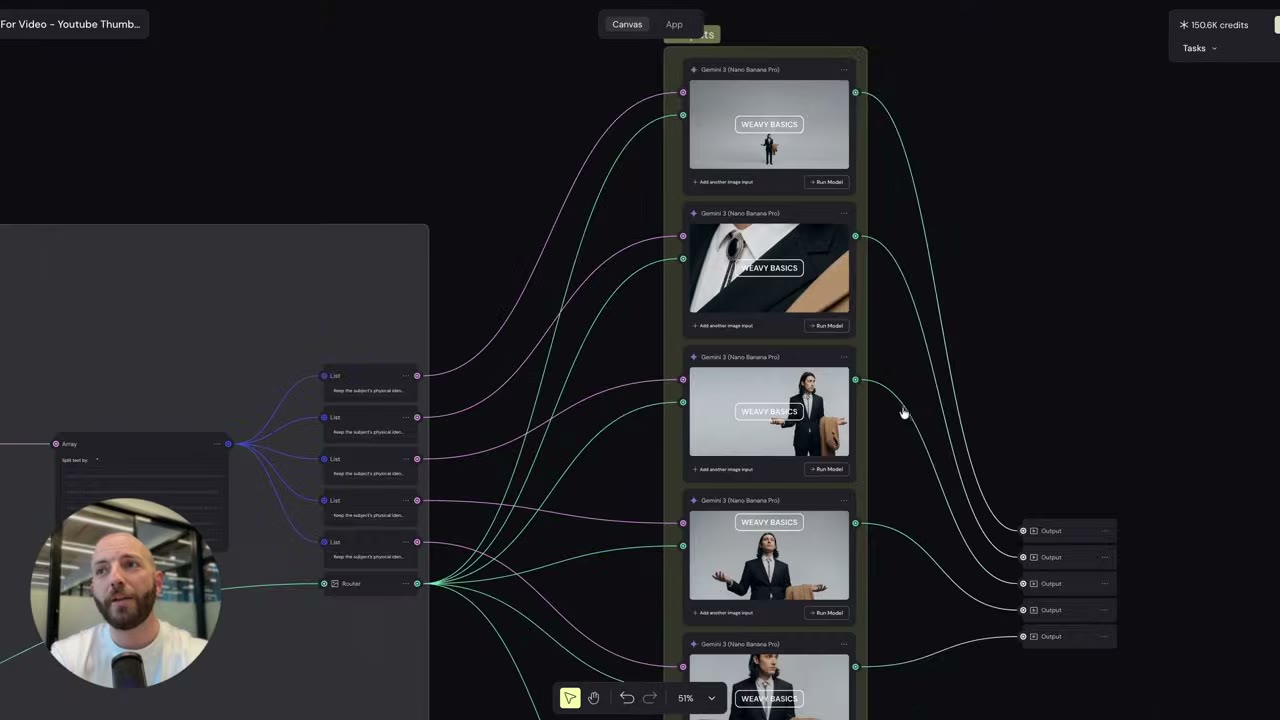Viewport: 1280px width, 720px height.
Task: Open the second Gemini node's three-dot menu
Action: click(x=844, y=213)
